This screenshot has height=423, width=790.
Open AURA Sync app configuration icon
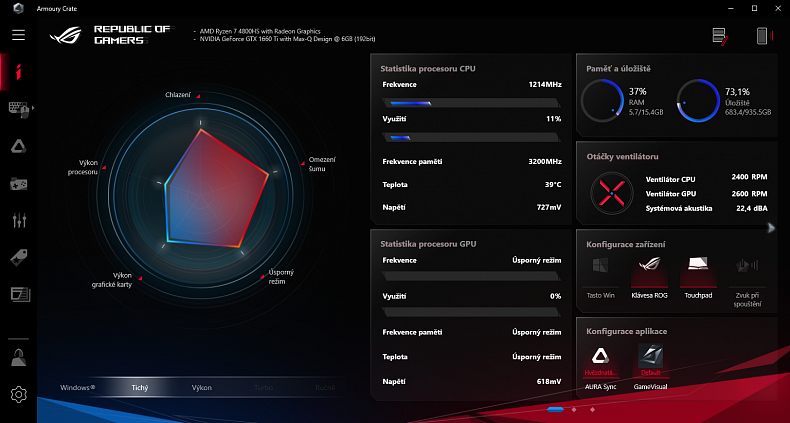point(600,356)
